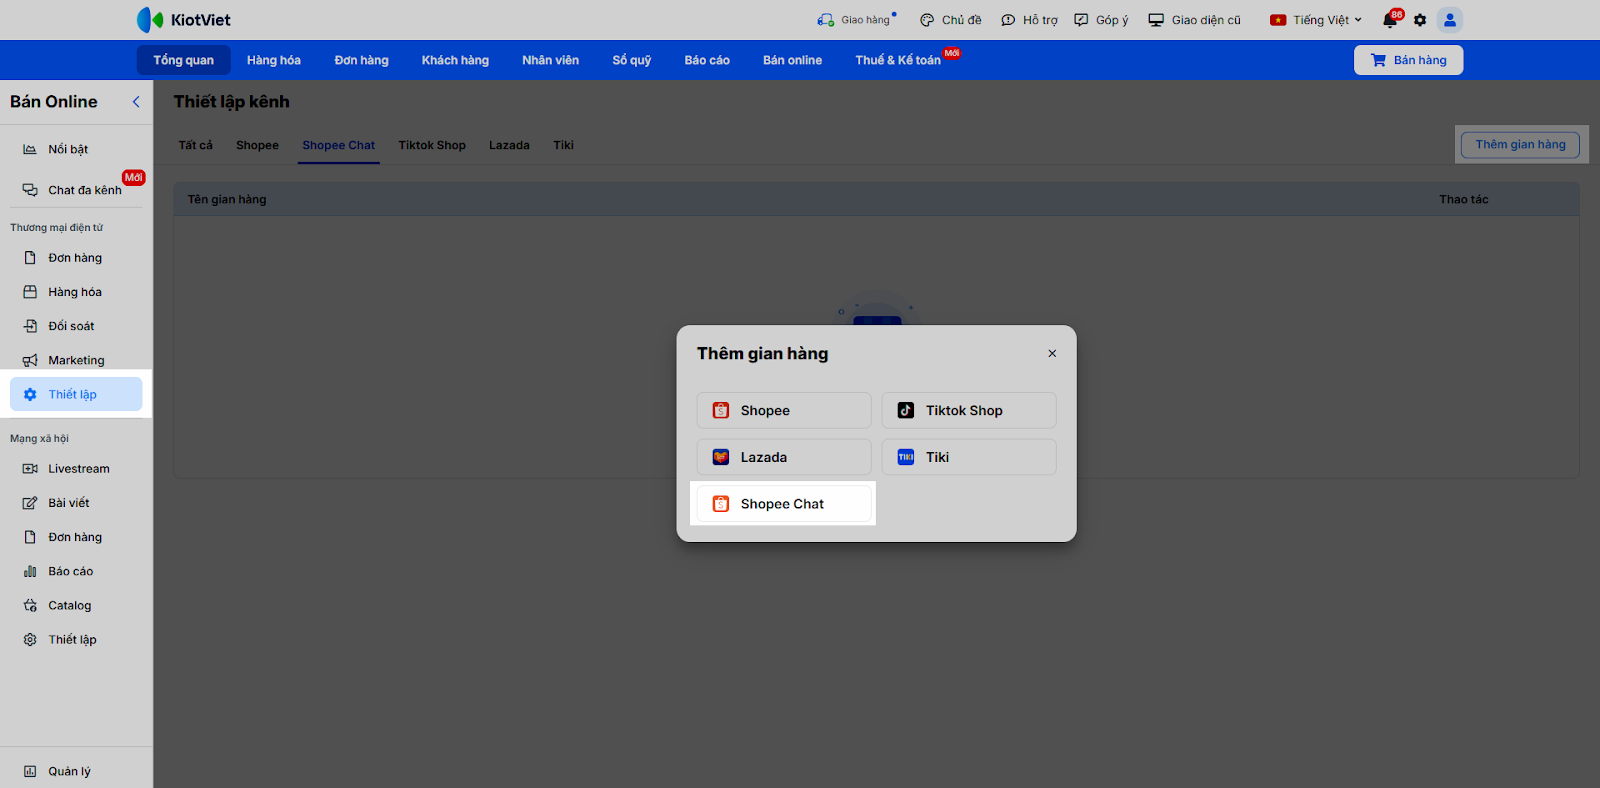Open the user account avatar
This screenshot has height=788, width=1600.
[x=1450, y=20]
